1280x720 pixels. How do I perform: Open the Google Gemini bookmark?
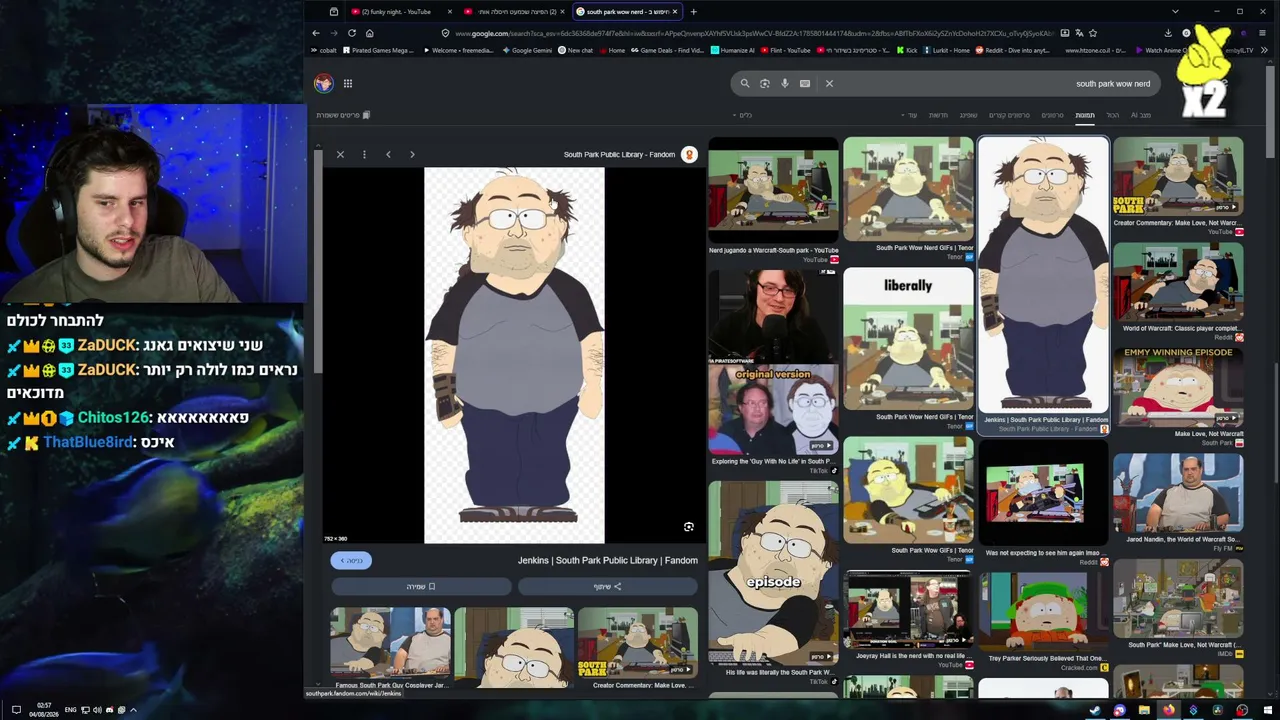(527, 50)
